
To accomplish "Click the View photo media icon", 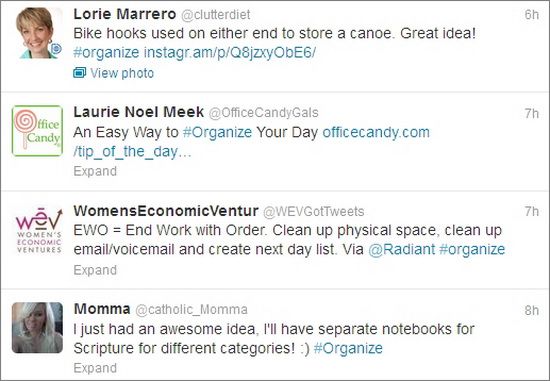I will (80, 73).
